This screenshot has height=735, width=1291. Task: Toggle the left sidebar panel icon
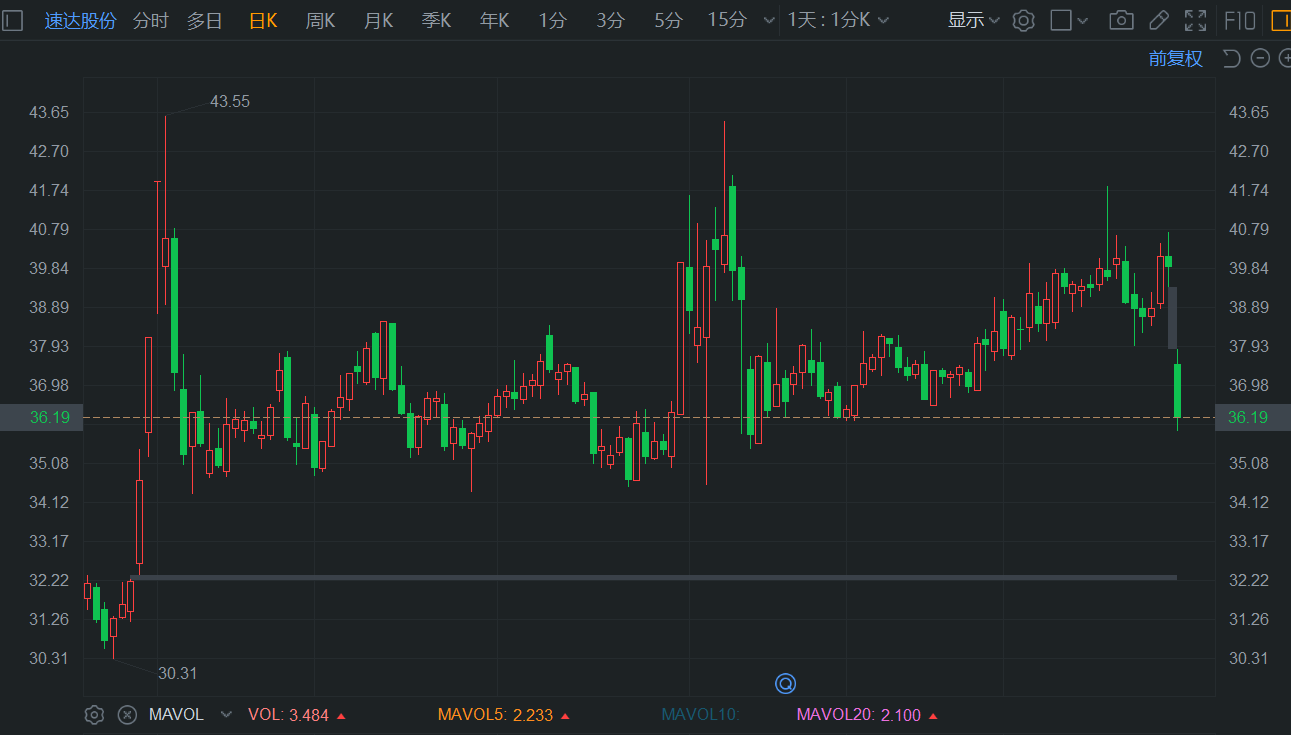[13, 20]
